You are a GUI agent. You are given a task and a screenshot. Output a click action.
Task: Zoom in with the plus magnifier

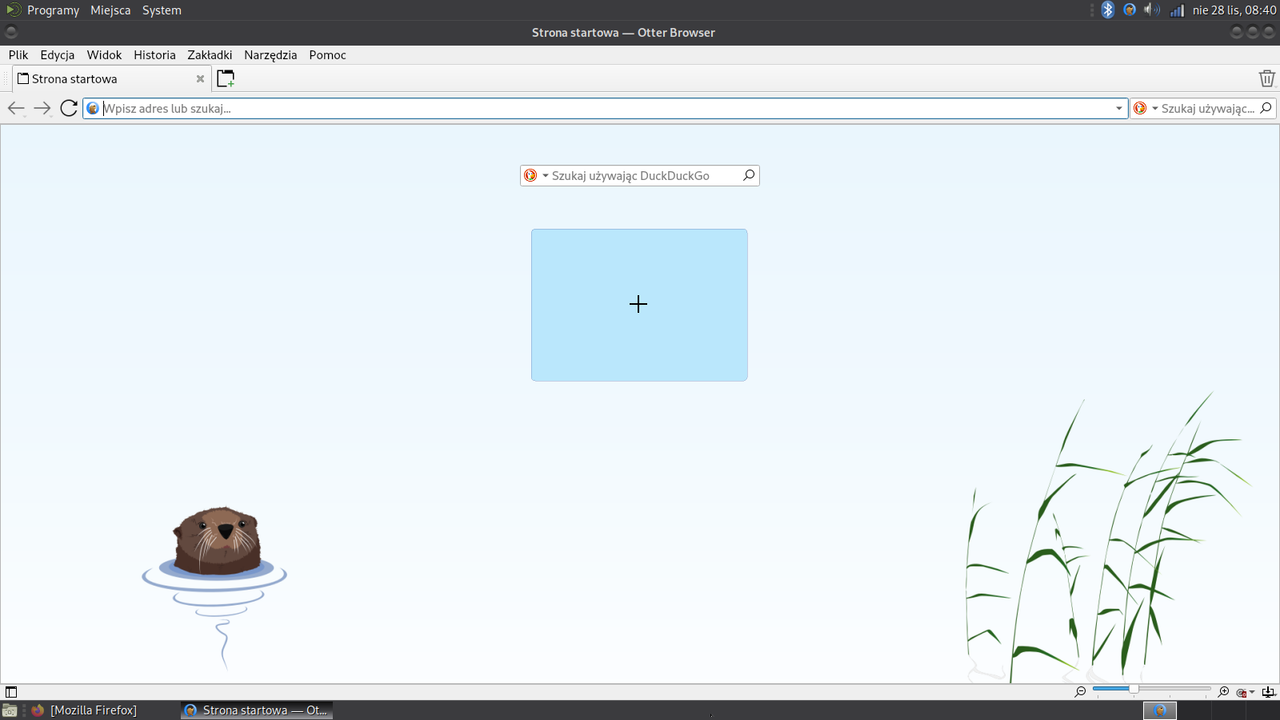(1224, 692)
